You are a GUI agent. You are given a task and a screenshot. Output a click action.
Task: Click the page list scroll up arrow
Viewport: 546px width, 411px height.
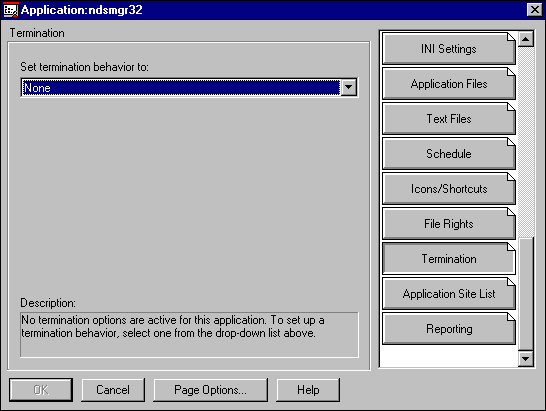525,39
